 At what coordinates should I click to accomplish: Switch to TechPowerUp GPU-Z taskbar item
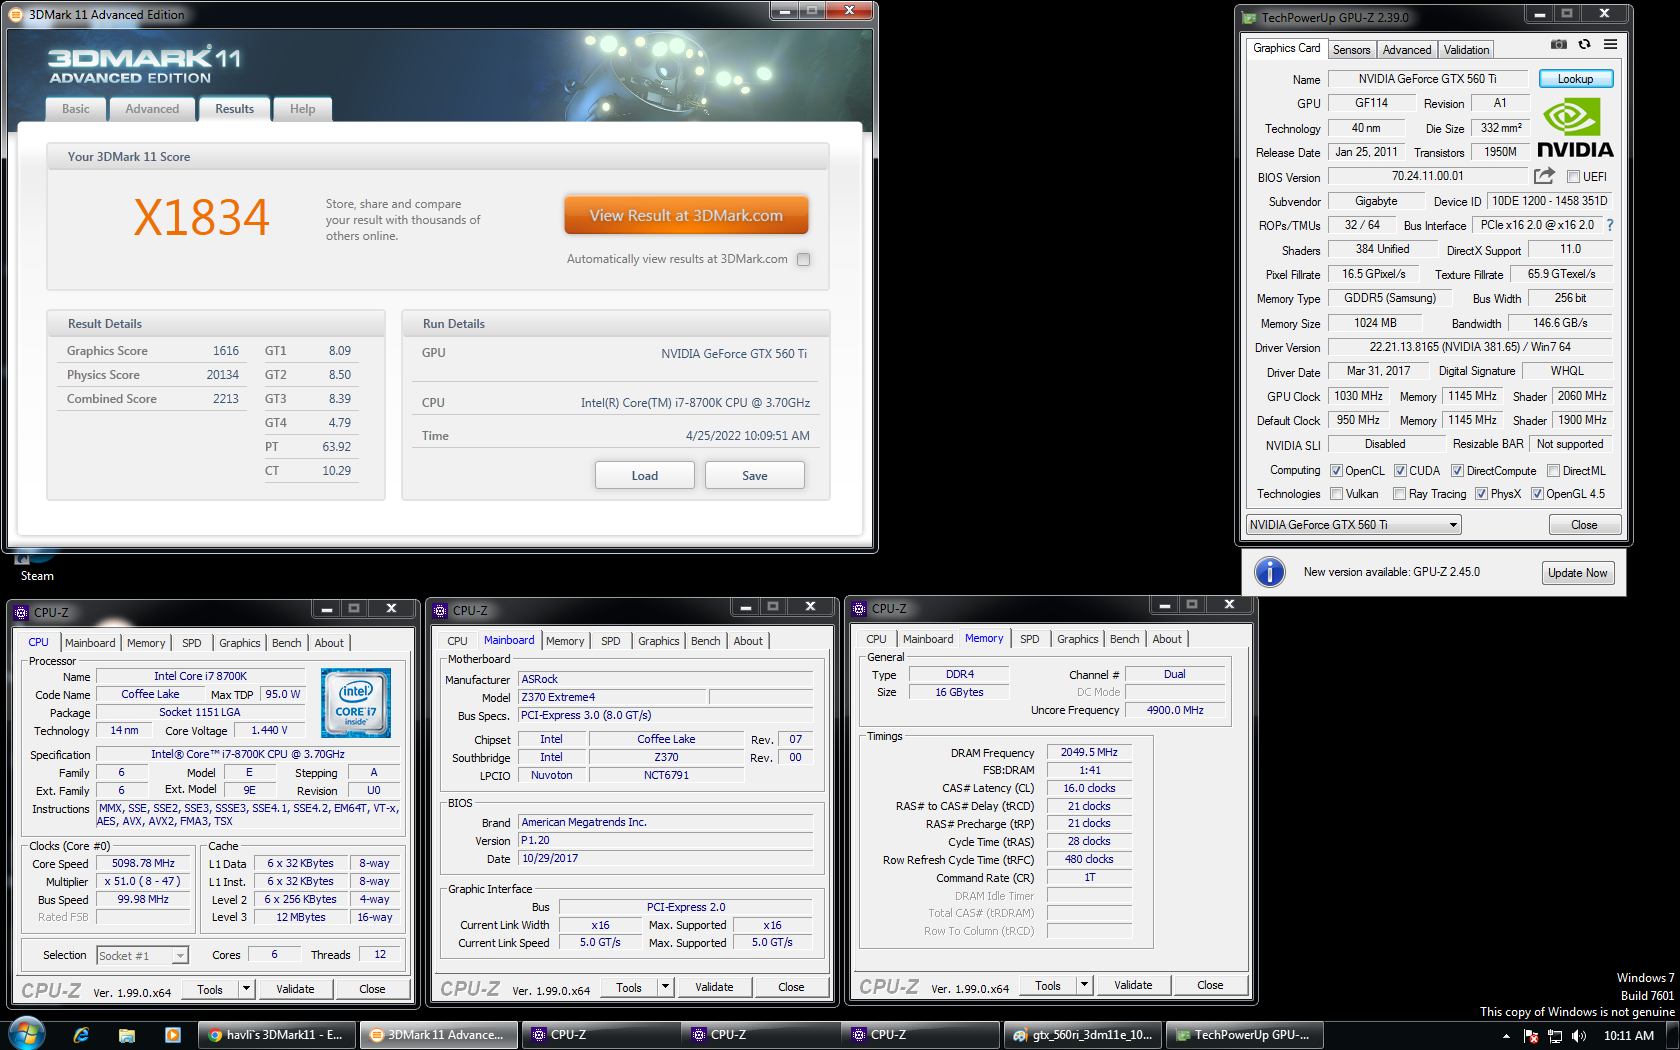coord(1244,1035)
